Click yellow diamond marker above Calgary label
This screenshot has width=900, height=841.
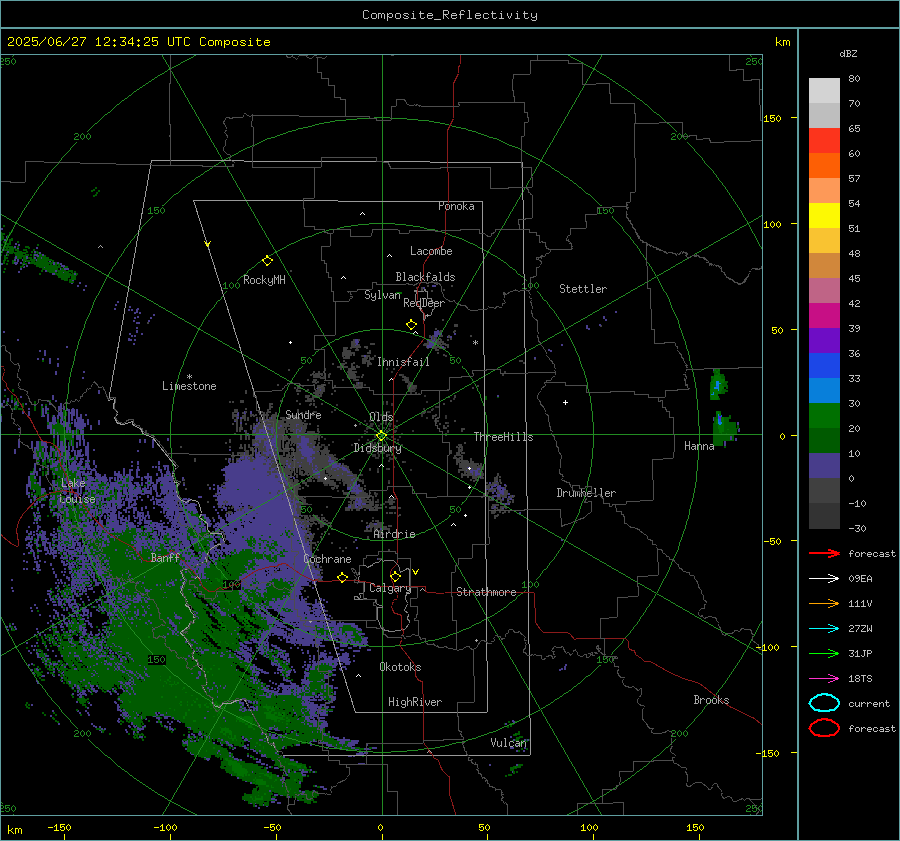[395, 576]
